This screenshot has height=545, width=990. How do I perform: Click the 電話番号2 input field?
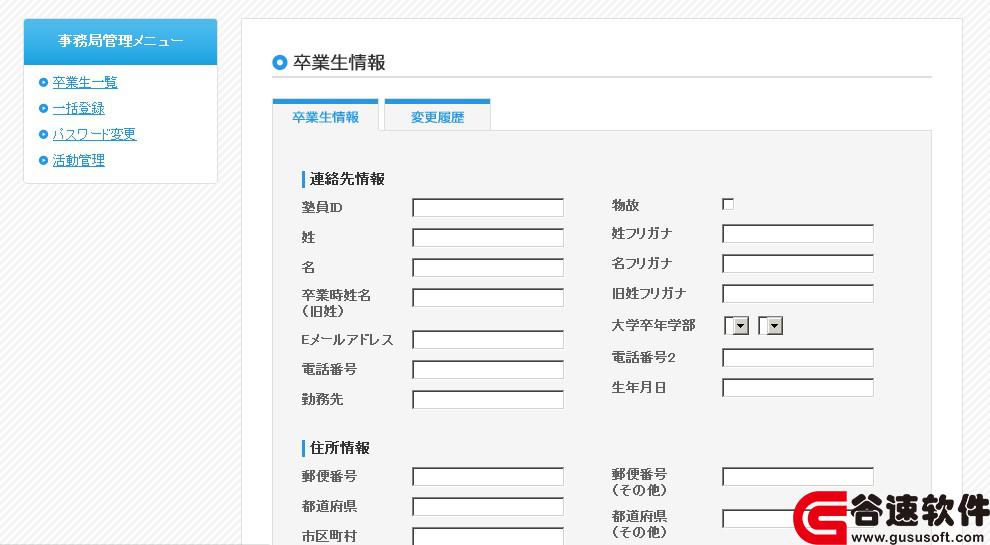(797, 357)
